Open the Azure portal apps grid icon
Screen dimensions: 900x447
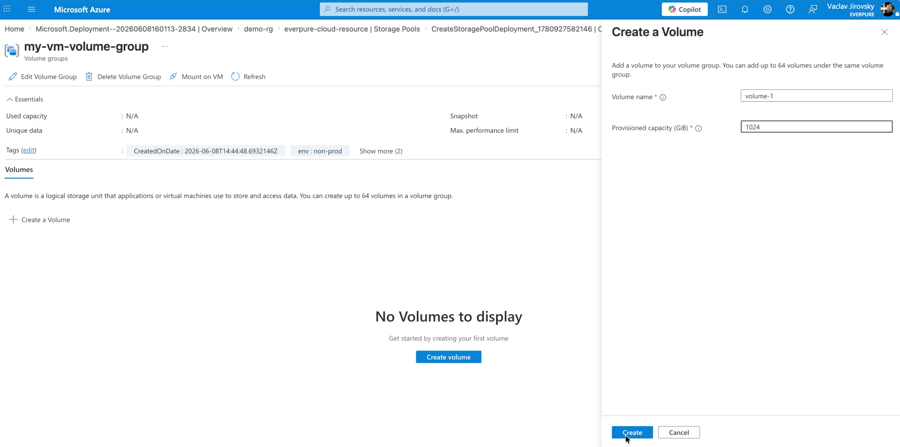[x=7, y=9]
